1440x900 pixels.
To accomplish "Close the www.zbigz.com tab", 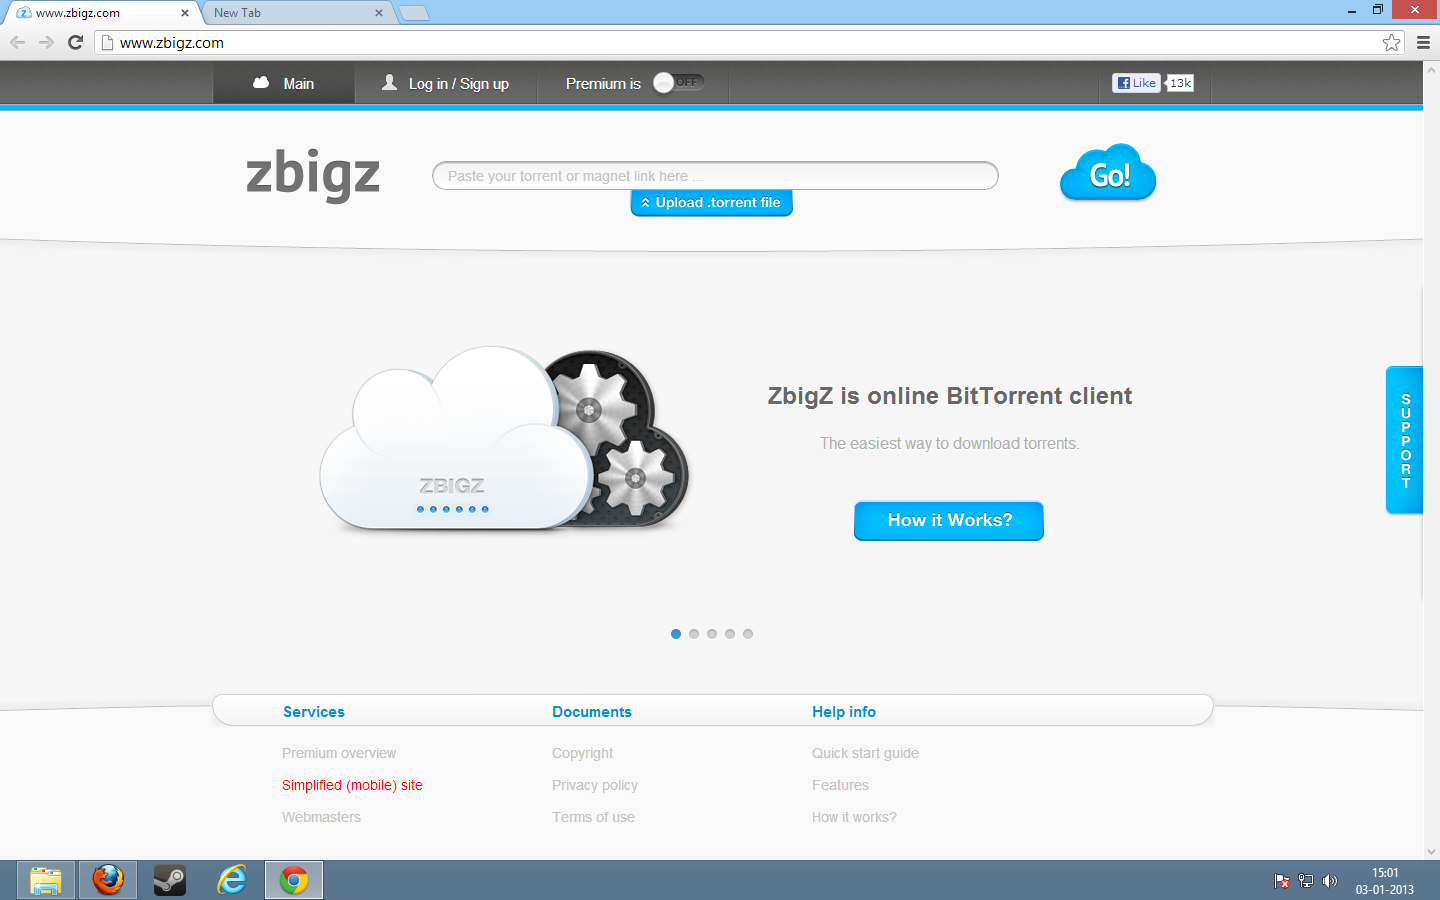I will (184, 13).
